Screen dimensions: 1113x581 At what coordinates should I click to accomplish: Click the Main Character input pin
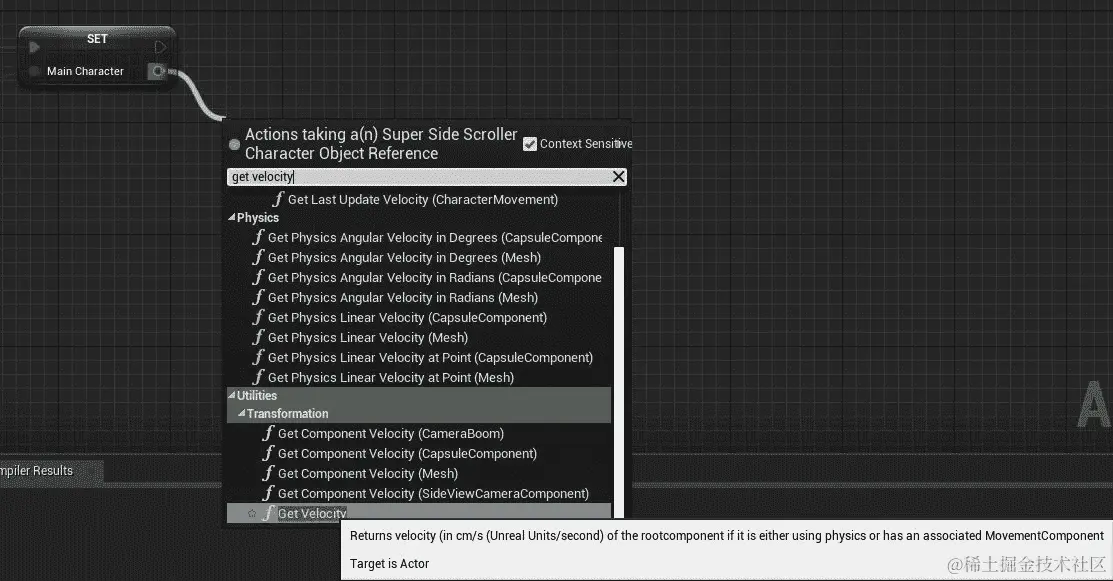tap(33, 71)
